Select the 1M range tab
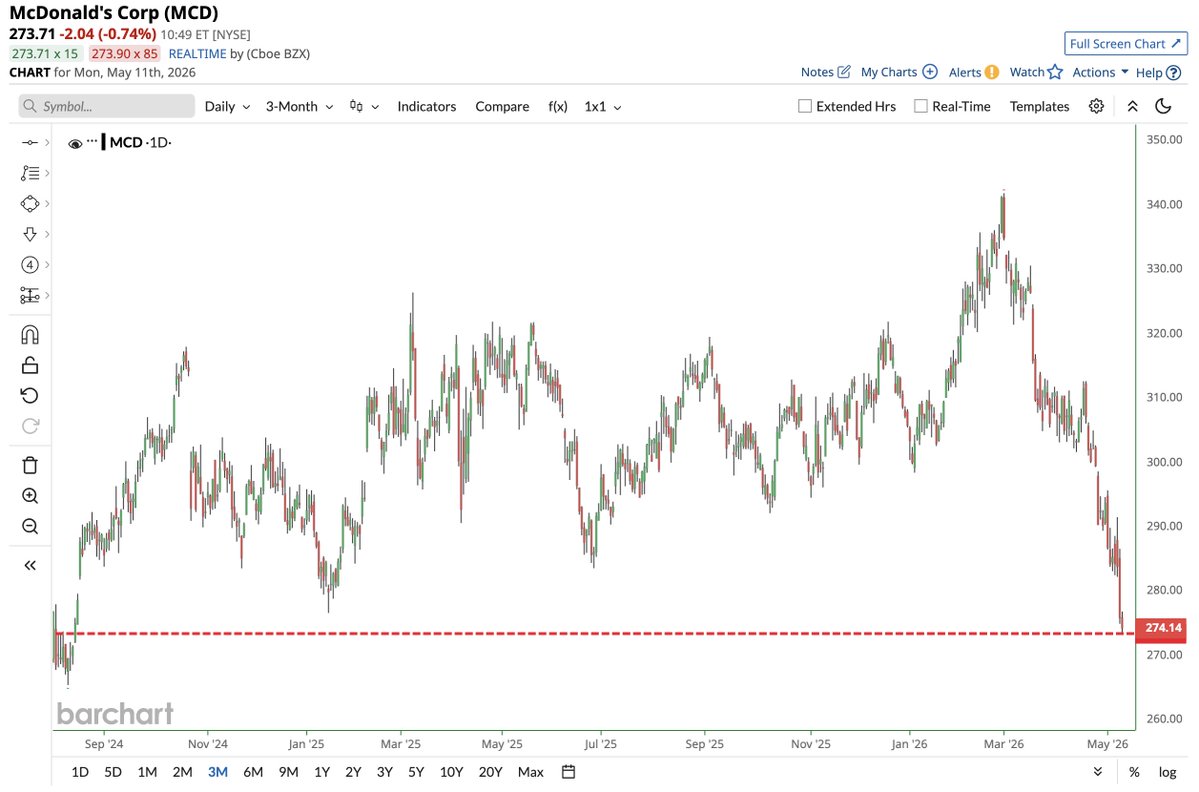The height and width of the screenshot is (792, 1199). point(148,772)
